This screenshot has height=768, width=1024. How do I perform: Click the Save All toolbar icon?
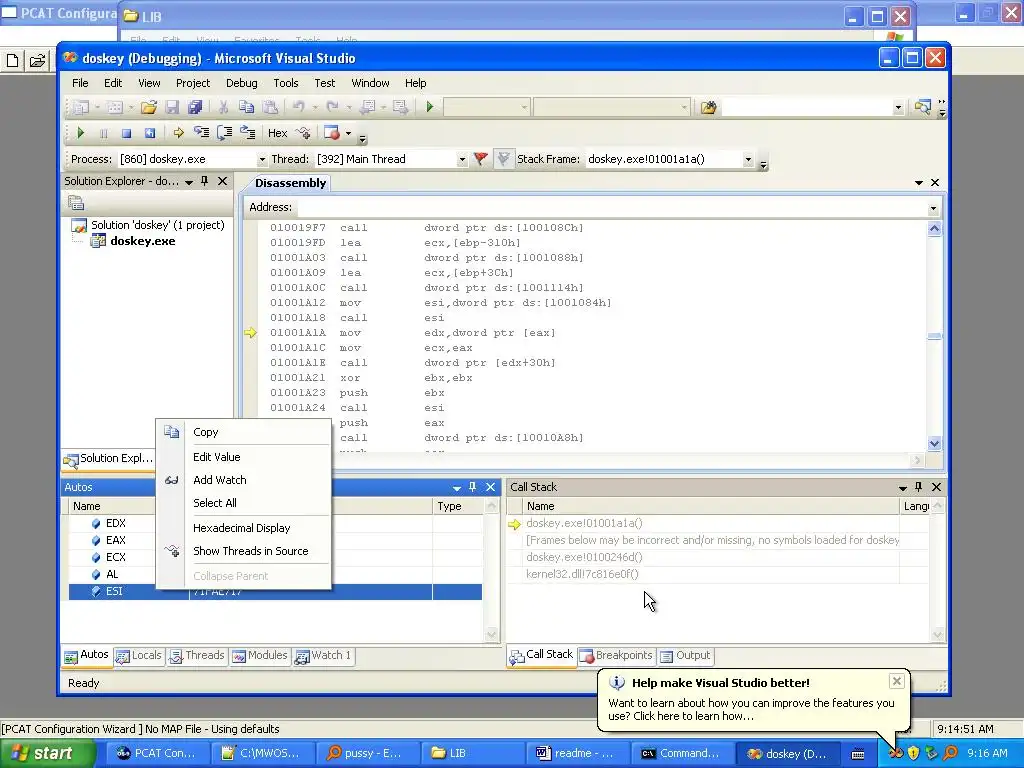195,107
